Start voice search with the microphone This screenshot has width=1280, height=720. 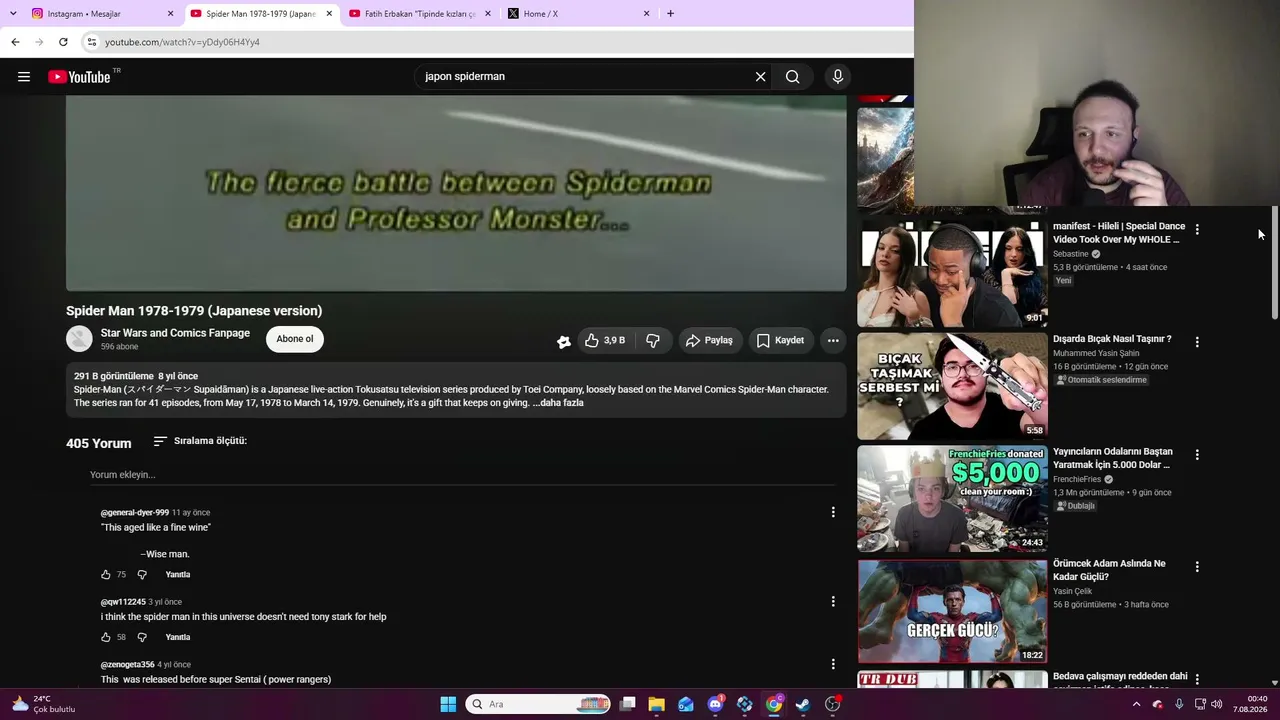point(838,77)
